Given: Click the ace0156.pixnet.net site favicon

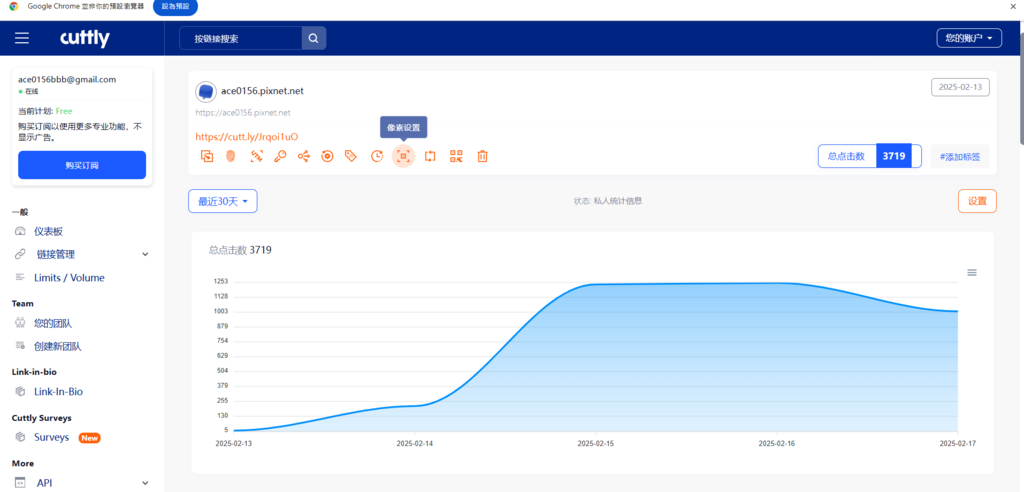Looking at the screenshot, I should [206, 92].
